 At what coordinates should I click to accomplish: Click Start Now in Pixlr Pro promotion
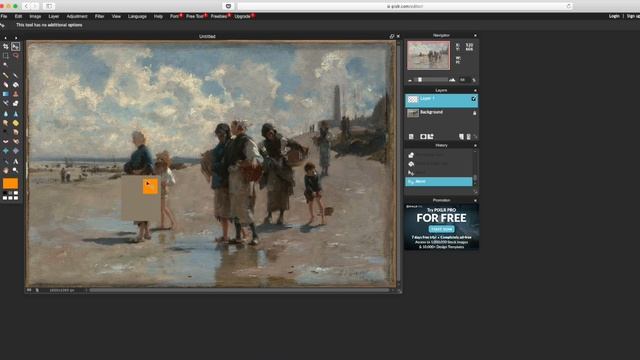coord(441,229)
